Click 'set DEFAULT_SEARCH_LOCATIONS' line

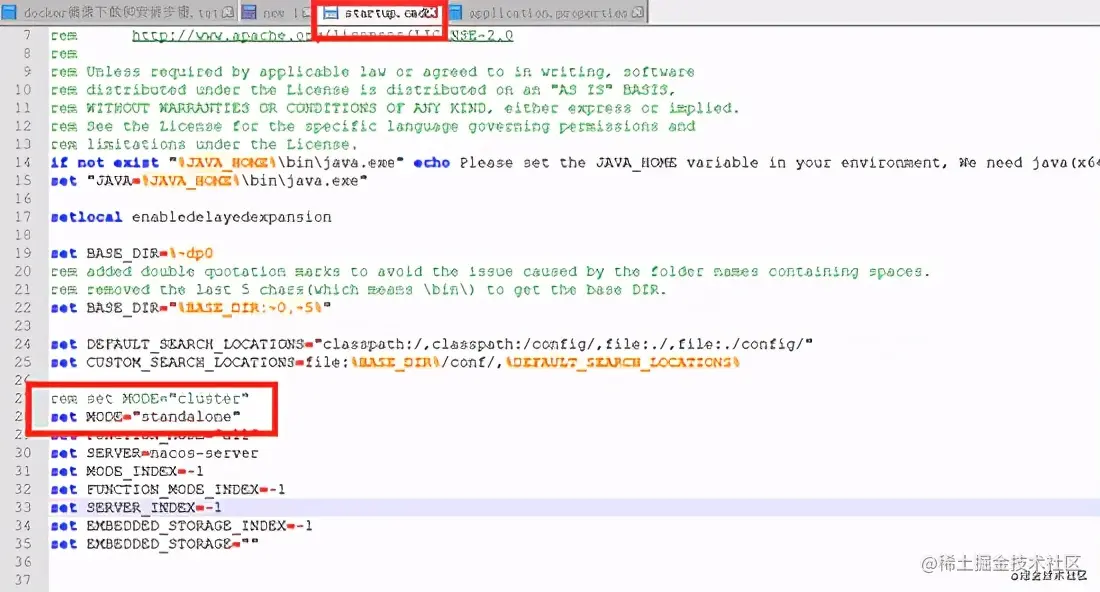pyautogui.click(x=431, y=344)
